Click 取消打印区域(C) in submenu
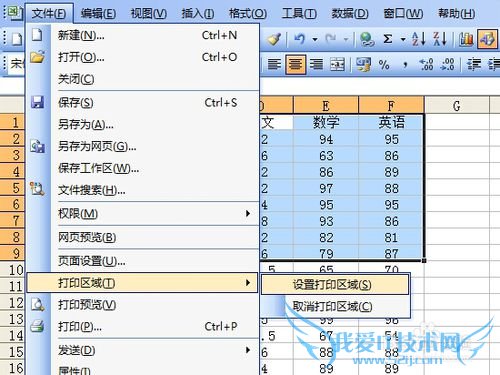 (335, 306)
